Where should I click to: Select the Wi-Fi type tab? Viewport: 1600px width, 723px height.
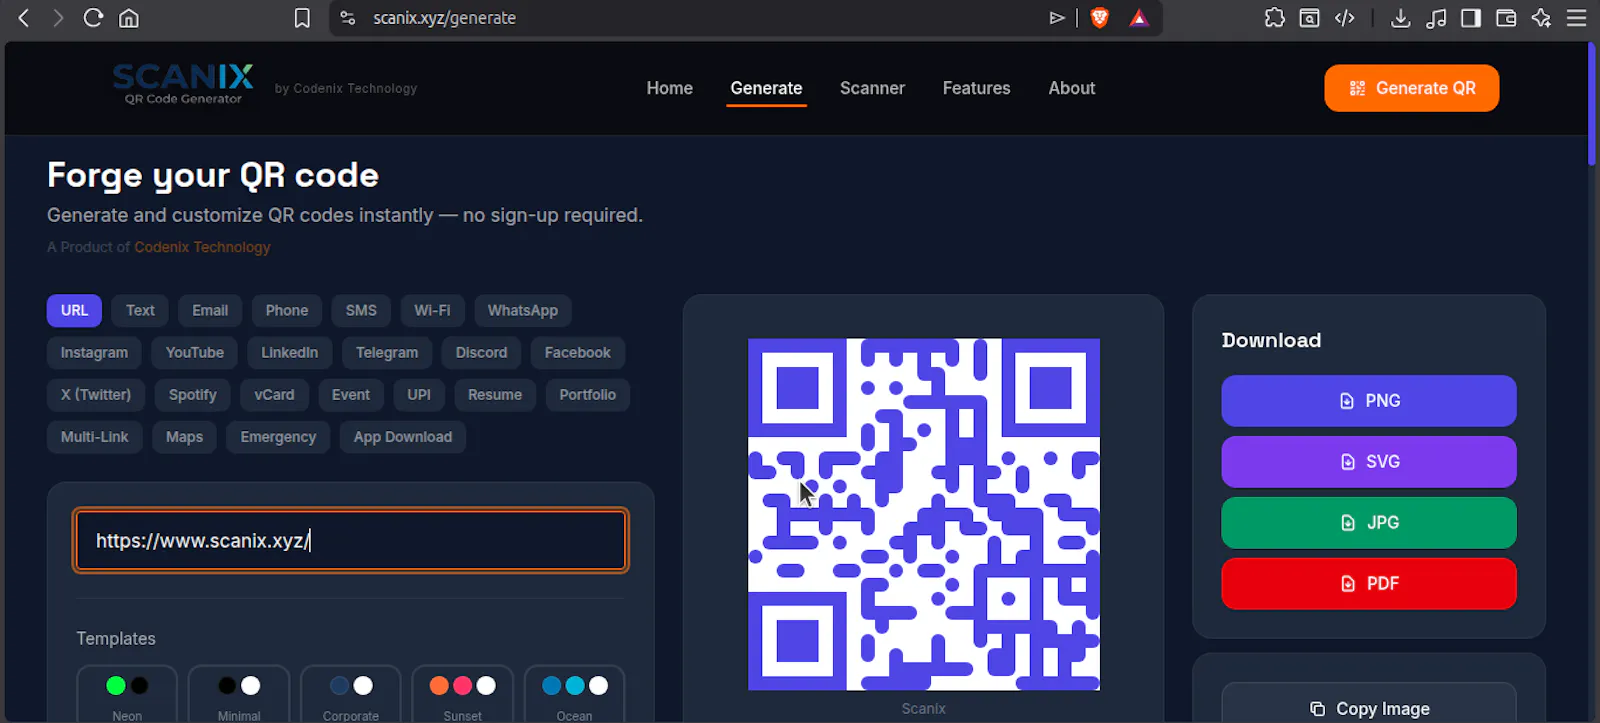(x=432, y=311)
